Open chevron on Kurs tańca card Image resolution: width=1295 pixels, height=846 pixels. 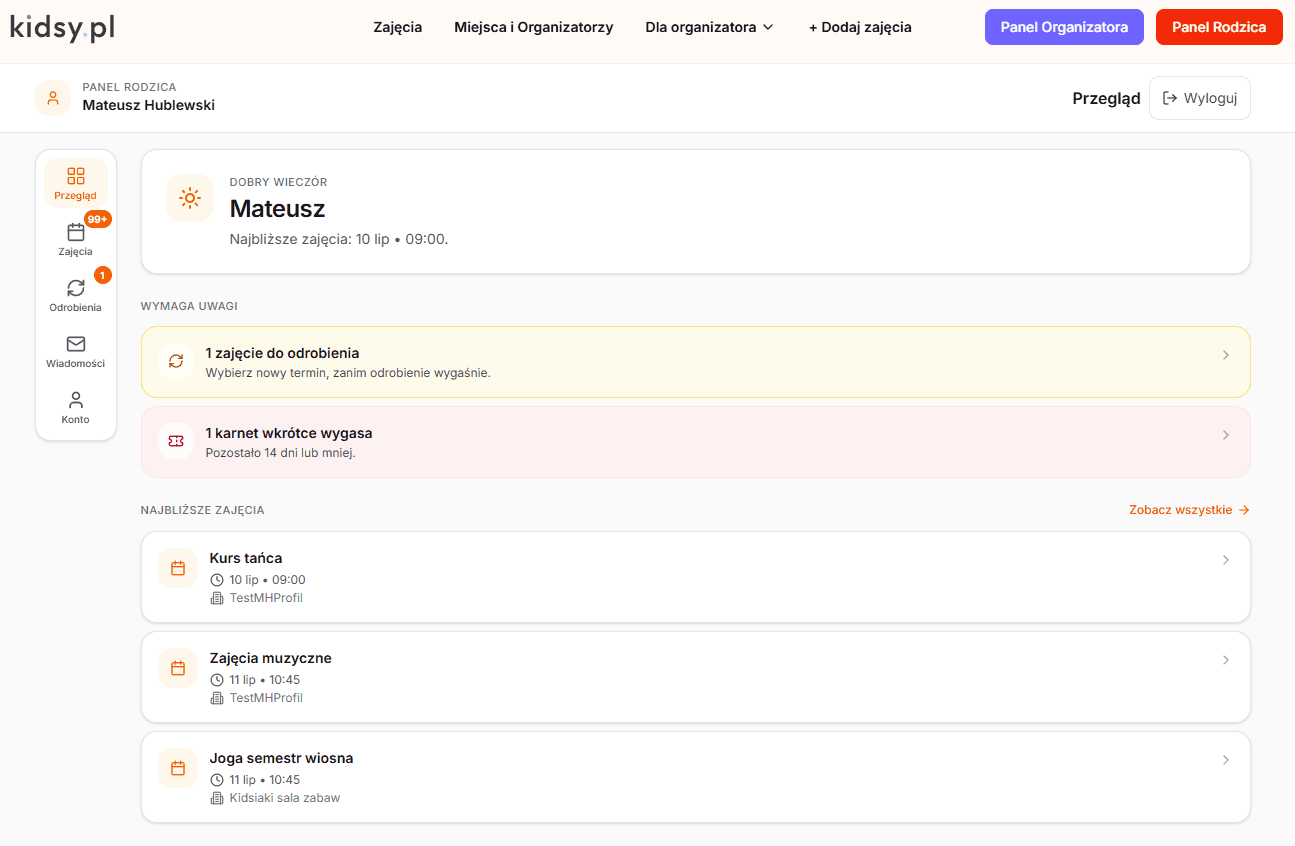[1226, 560]
